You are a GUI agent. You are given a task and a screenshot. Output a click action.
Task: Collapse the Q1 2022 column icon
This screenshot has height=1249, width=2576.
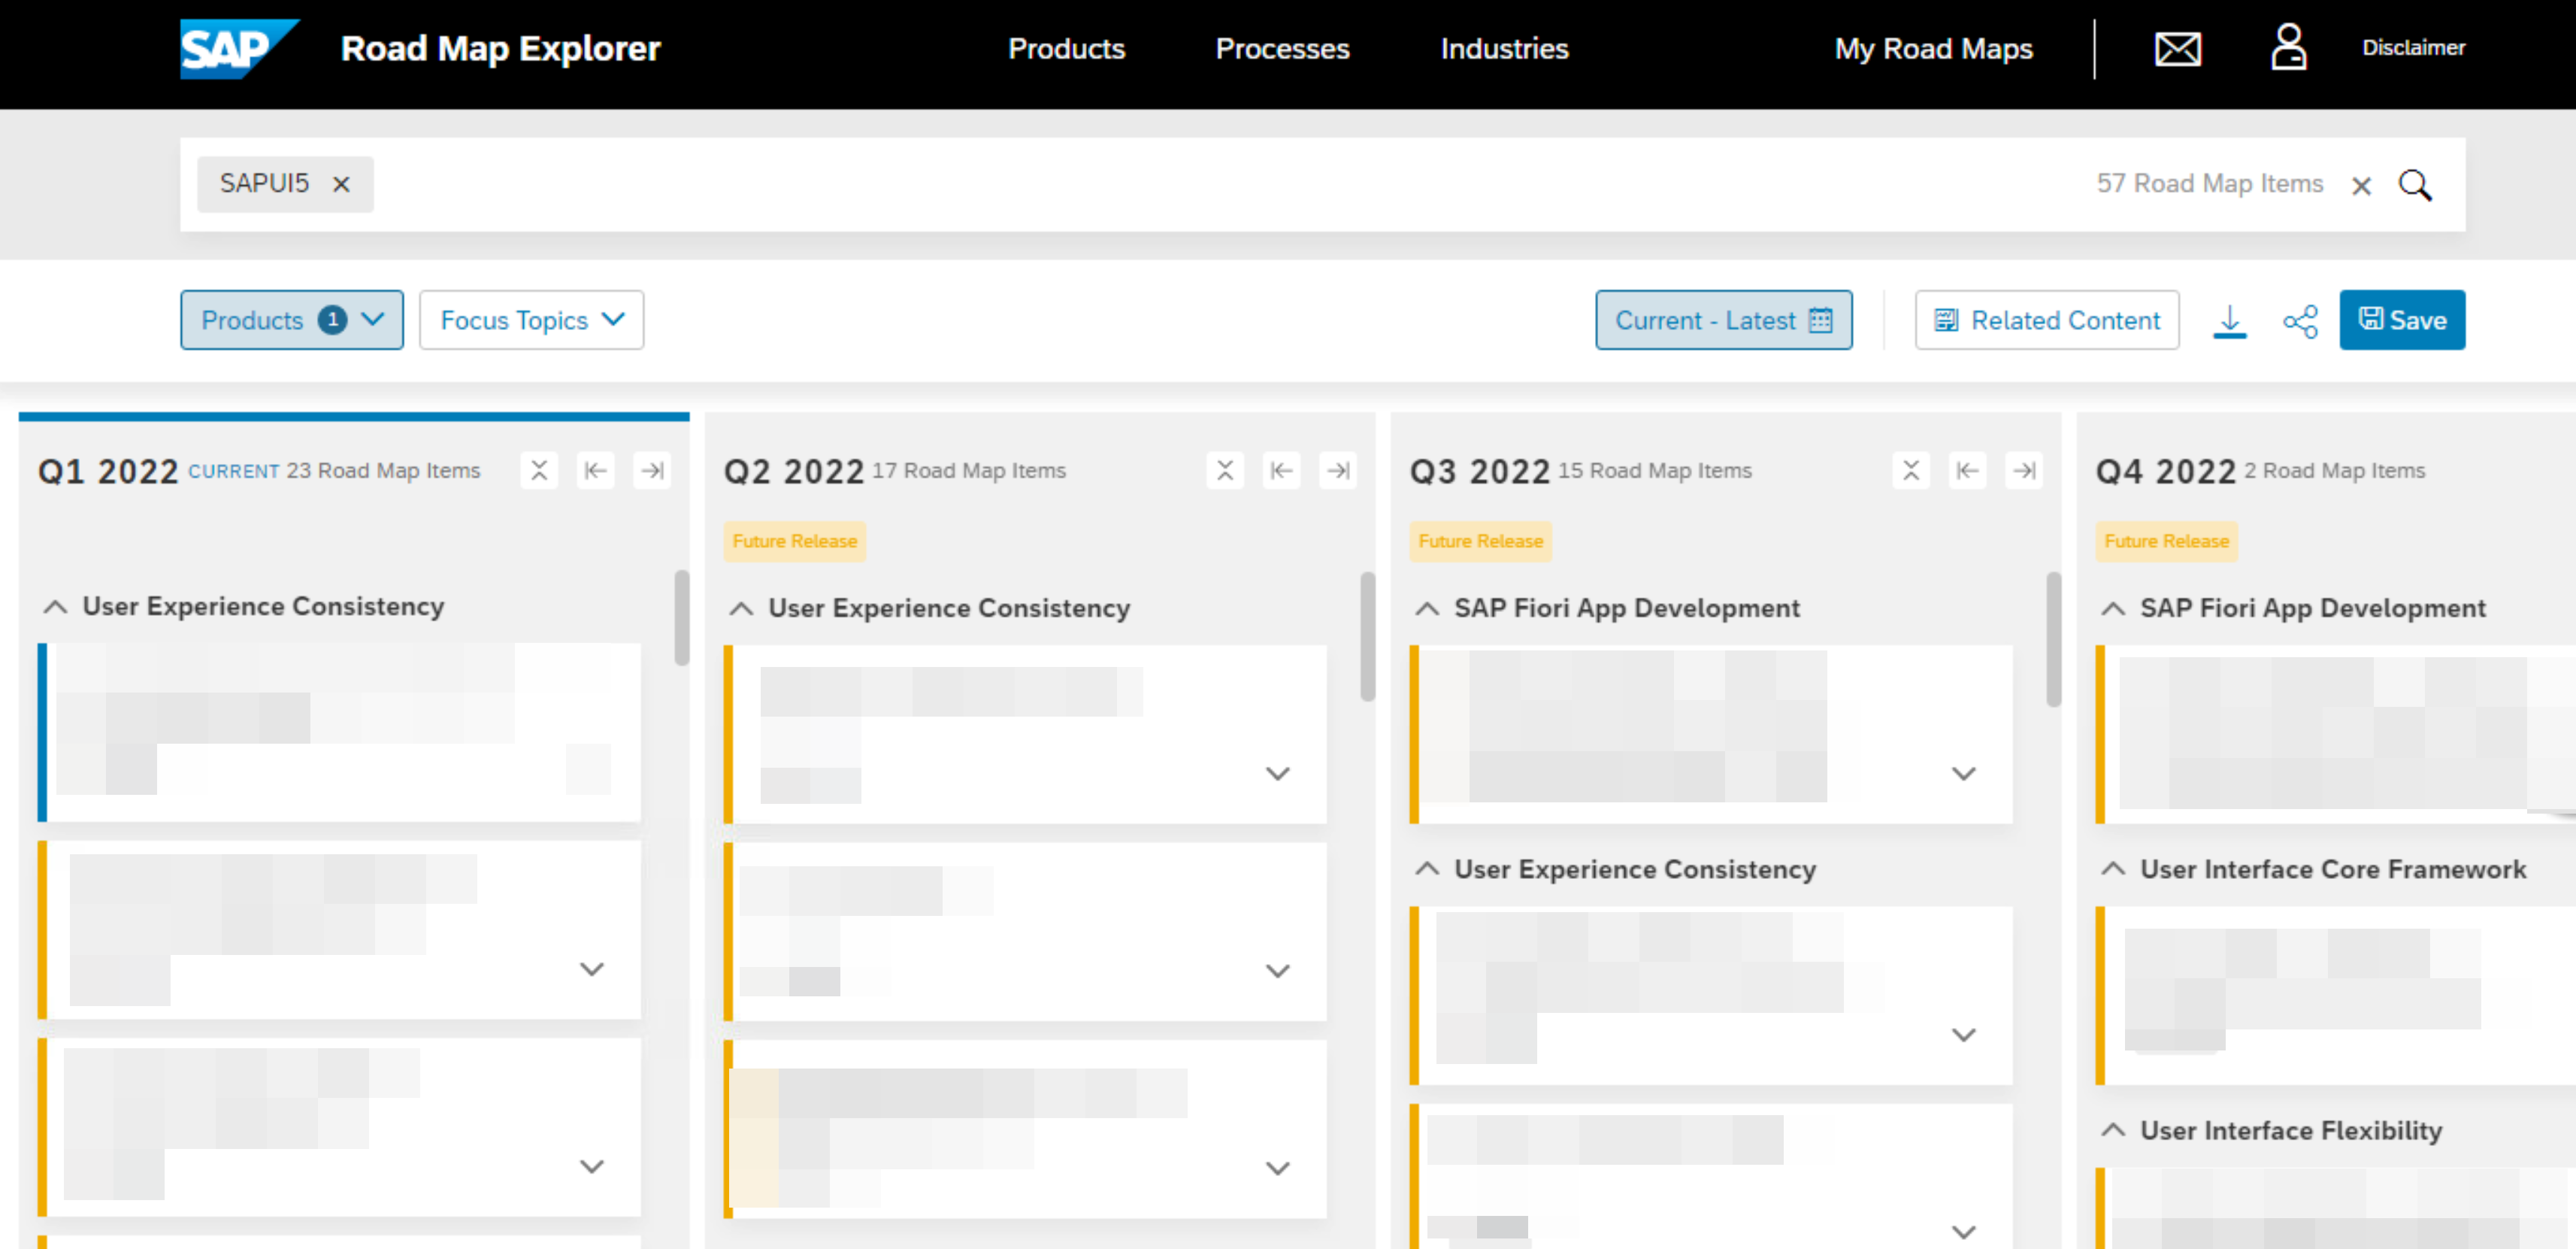tap(539, 470)
